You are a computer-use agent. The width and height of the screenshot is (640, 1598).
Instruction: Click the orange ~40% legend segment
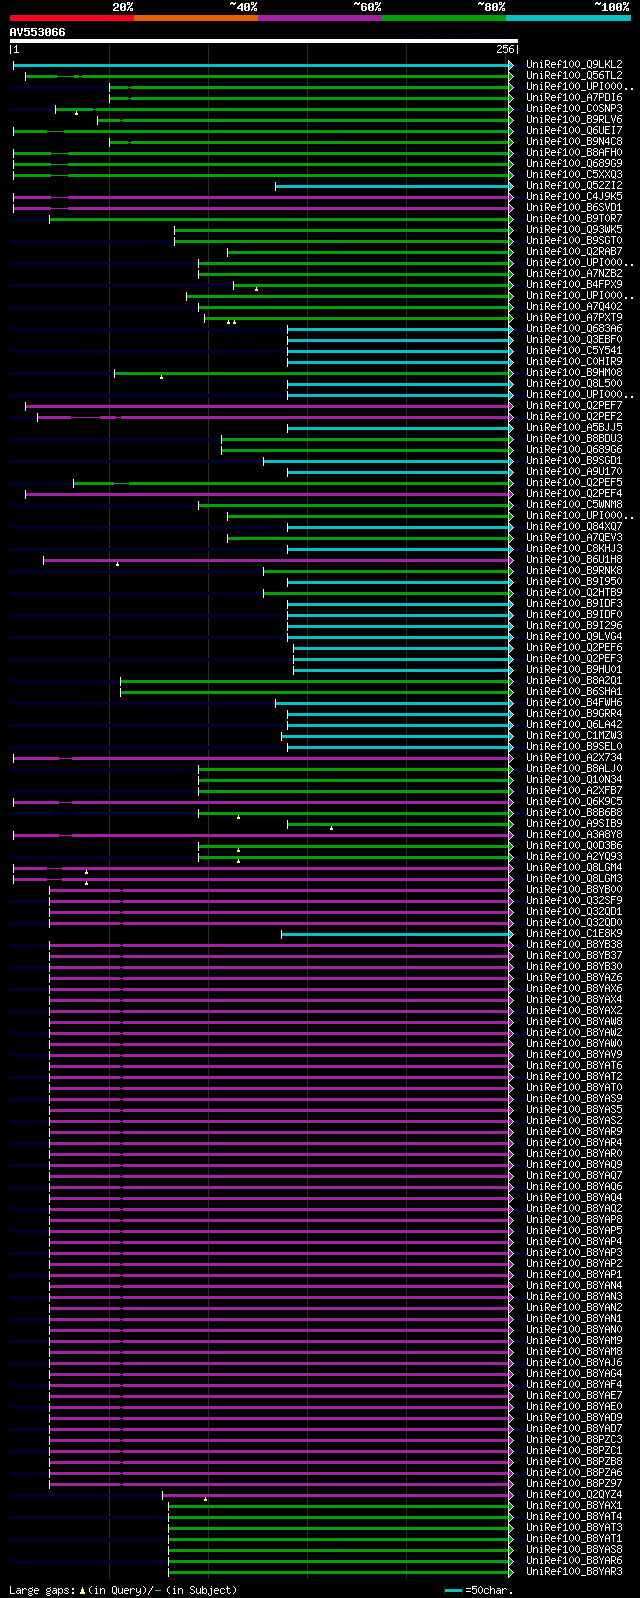pyautogui.click(x=195, y=17)
